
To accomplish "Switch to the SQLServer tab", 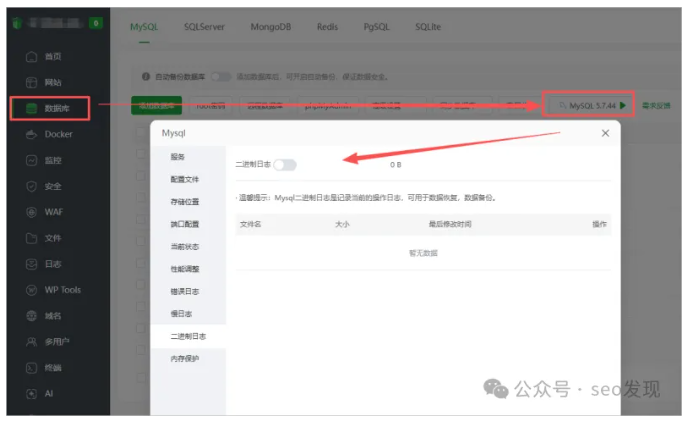I will (x=204, y=27).
